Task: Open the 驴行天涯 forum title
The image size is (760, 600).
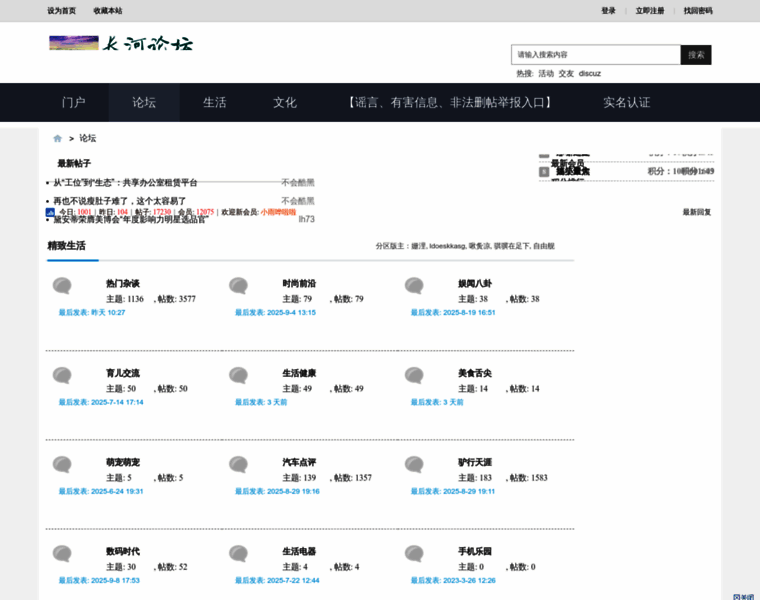Action: 475,462
